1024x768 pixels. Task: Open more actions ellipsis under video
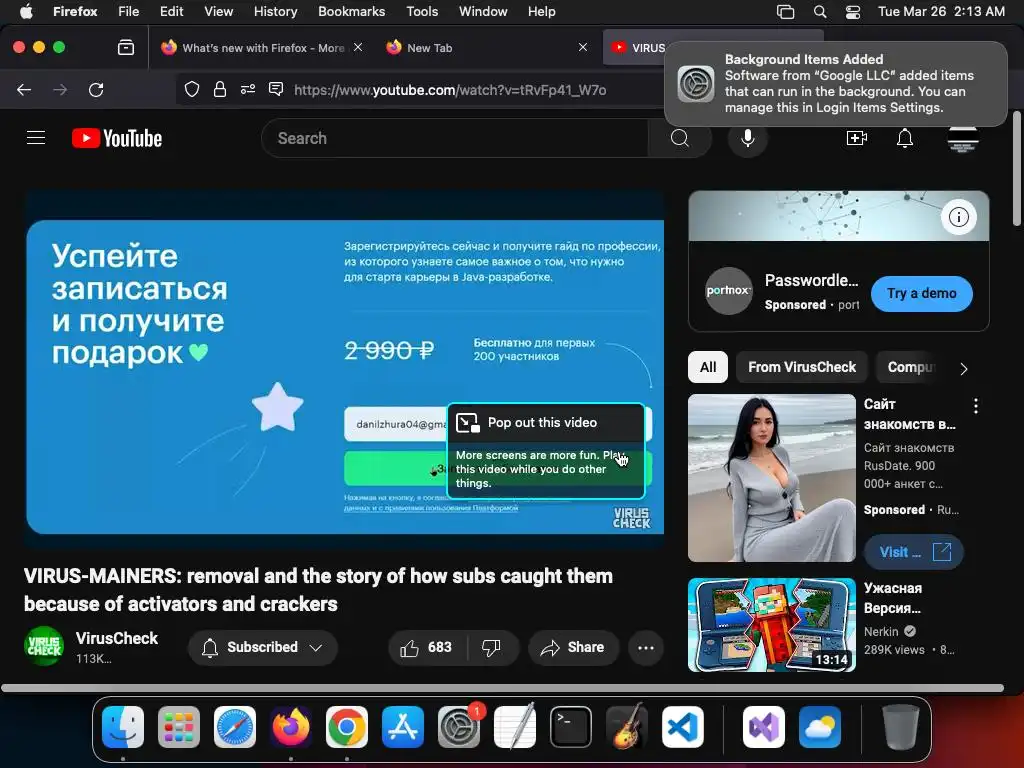tap(646, 647)
